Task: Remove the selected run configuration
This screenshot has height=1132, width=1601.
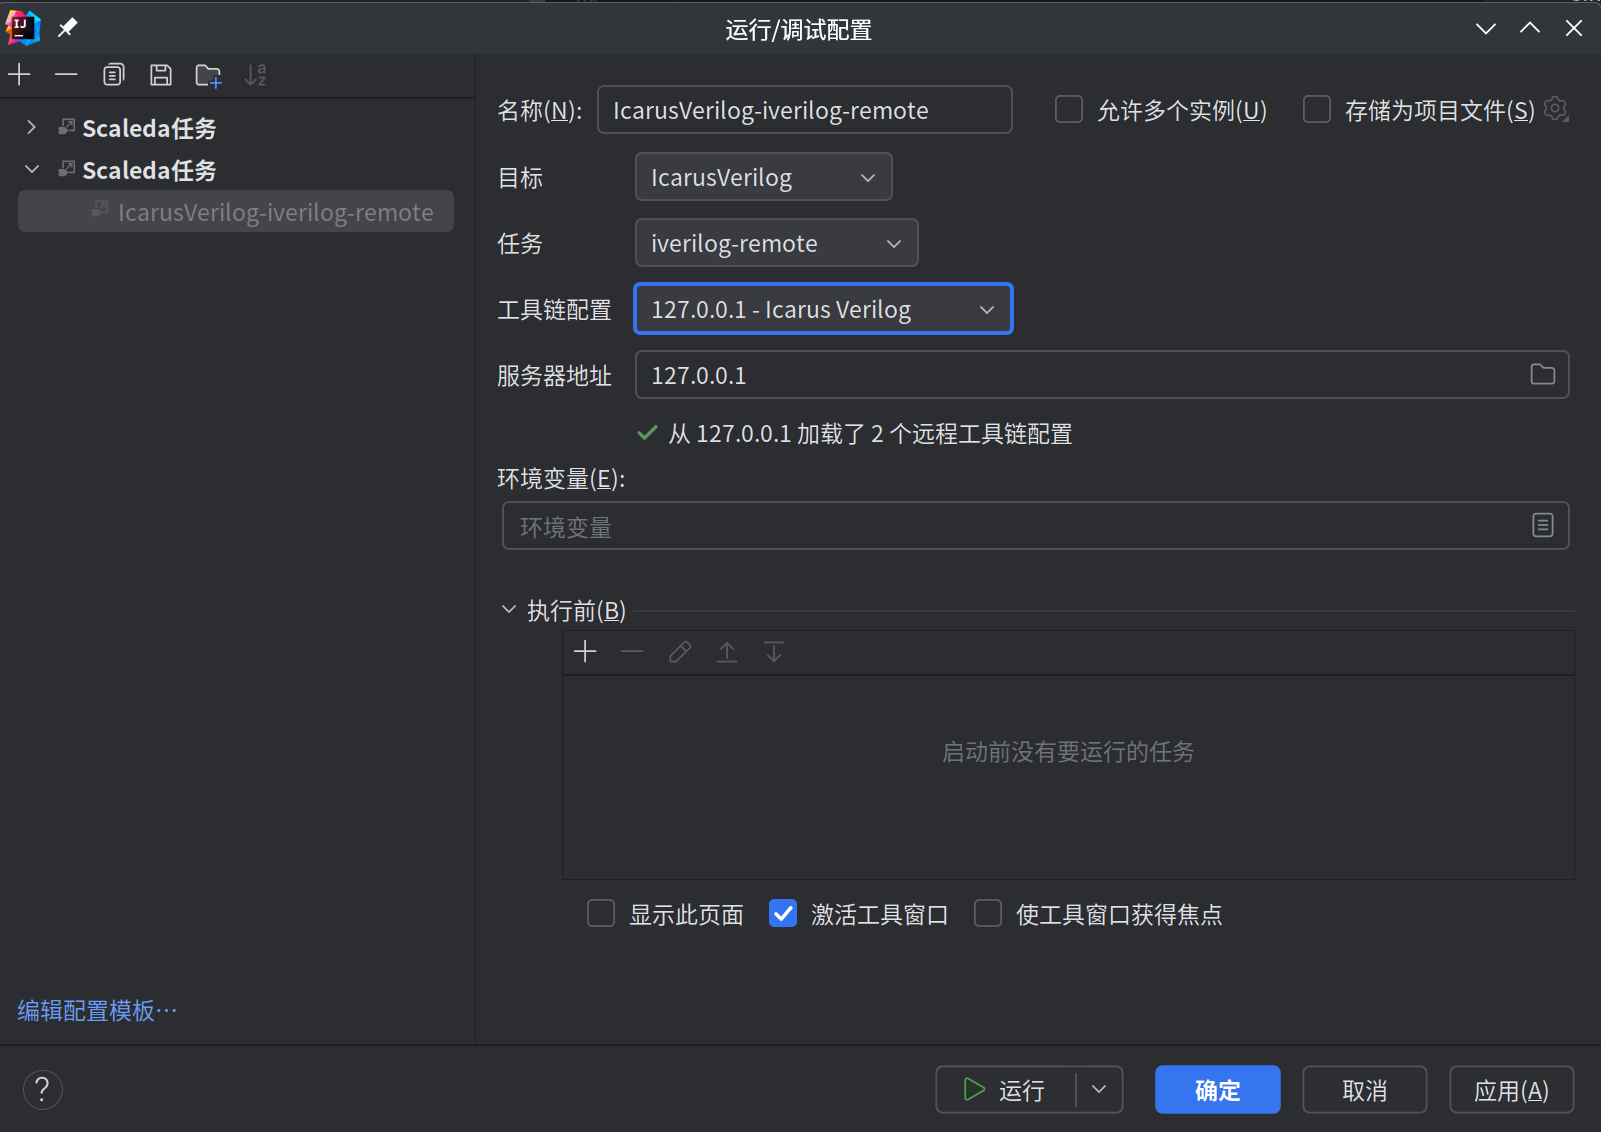Action: click(66, 74)
